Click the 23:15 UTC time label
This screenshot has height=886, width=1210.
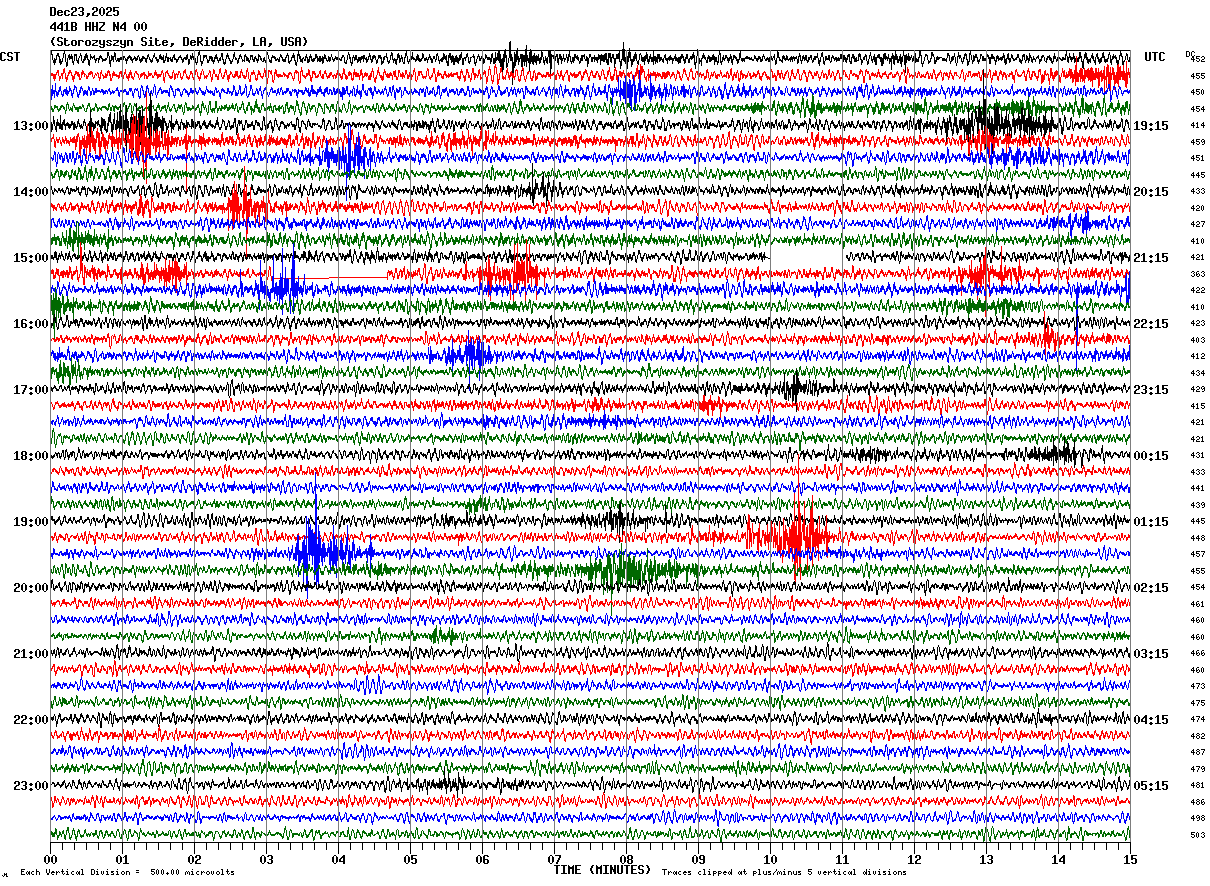tap(1151, 390)
